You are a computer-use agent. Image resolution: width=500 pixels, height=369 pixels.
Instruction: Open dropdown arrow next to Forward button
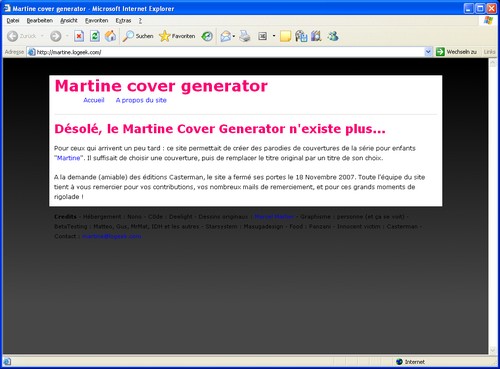click(67, 36)
